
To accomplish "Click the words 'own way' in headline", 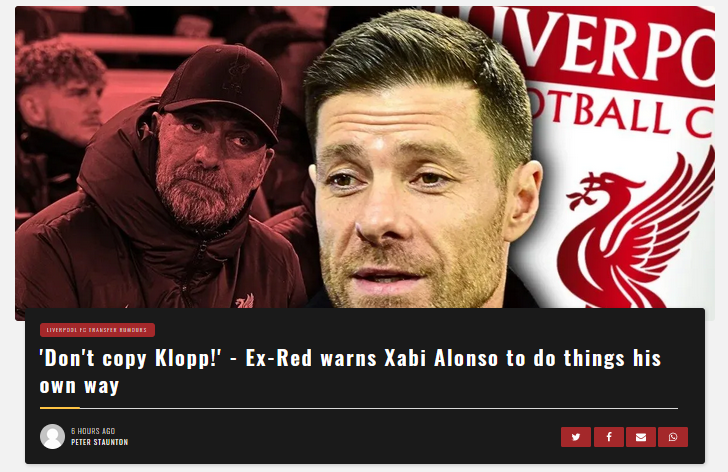I will click(79, 386).
